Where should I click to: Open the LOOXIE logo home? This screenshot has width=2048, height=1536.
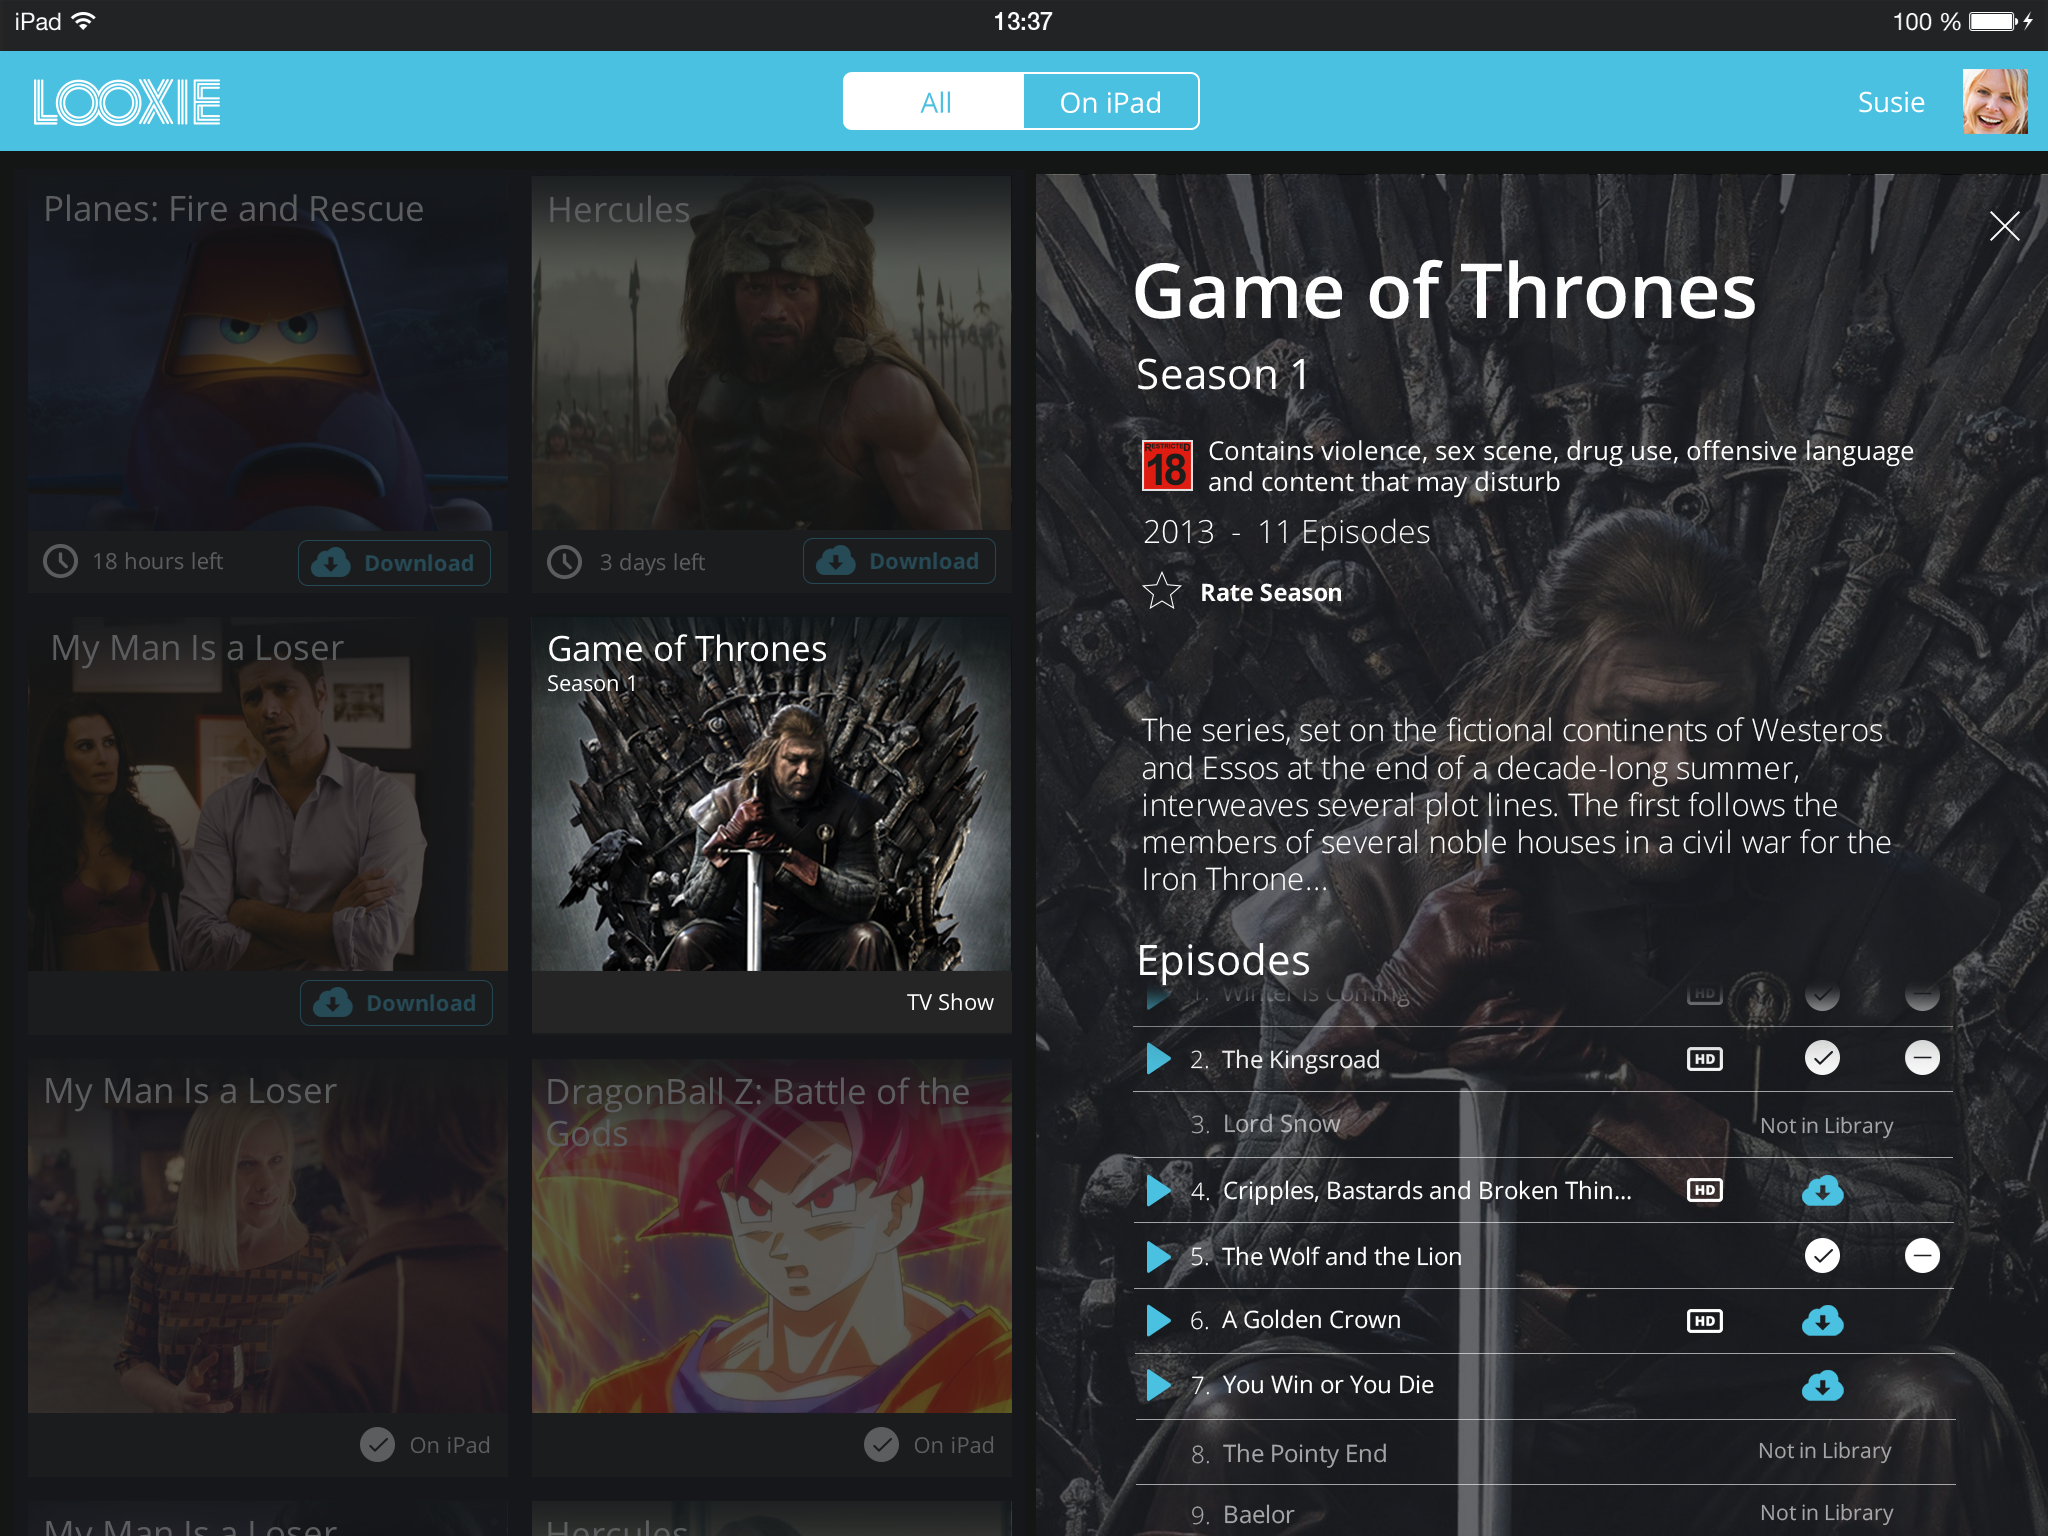[x=127, y=102]
